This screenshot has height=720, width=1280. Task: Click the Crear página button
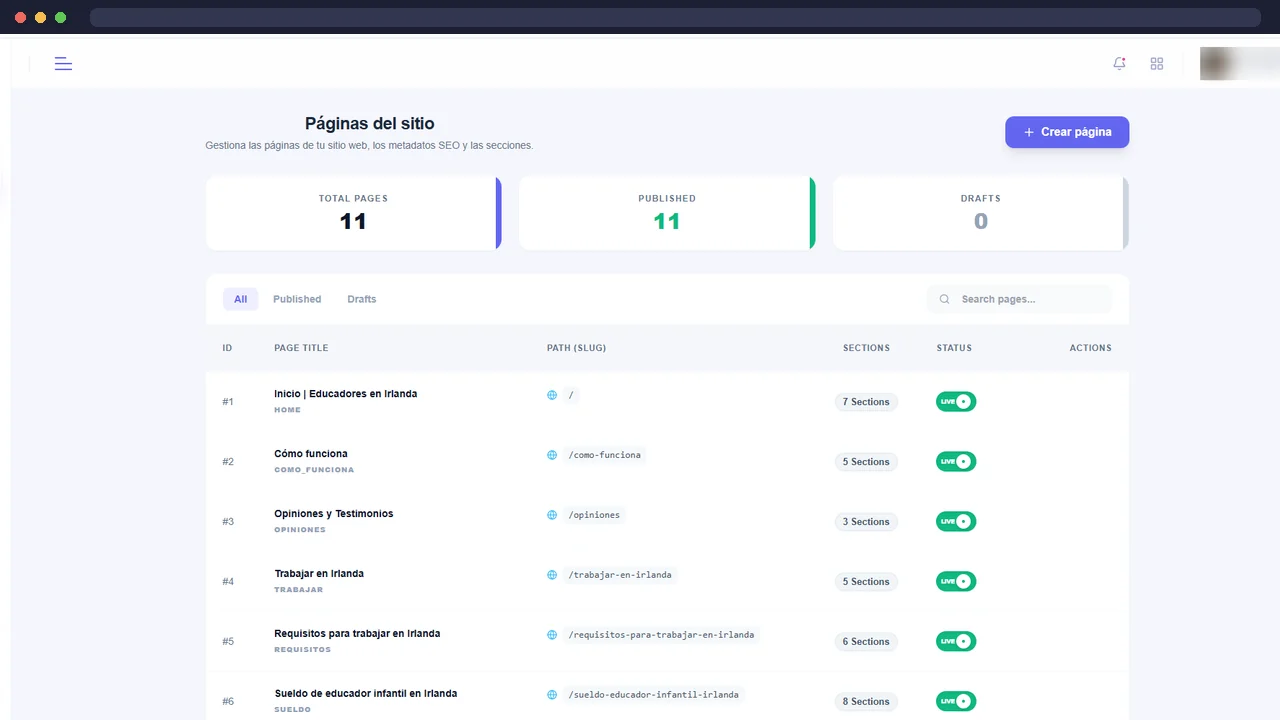pos(1067,132)
